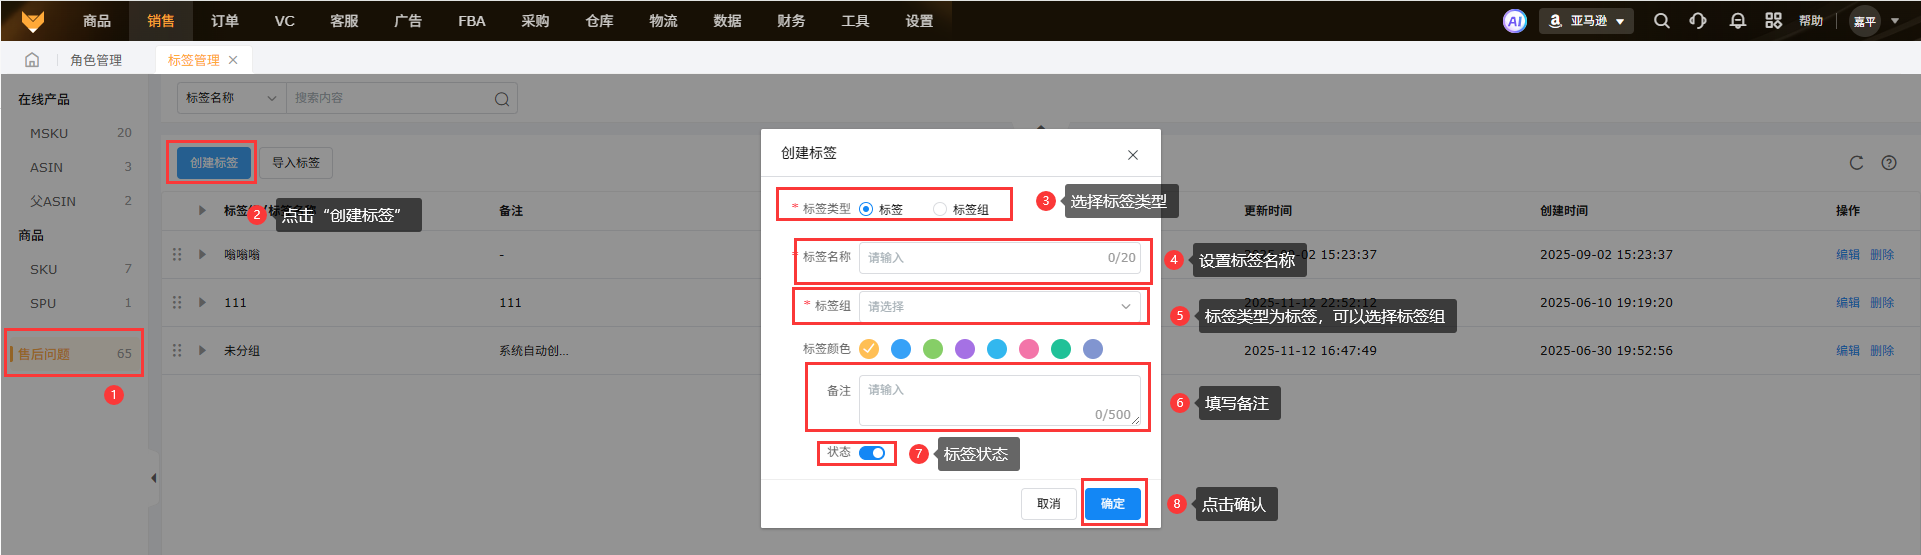Click the top bar search icon
This screenshot has width=1921, height=555.
(1661, 21)
